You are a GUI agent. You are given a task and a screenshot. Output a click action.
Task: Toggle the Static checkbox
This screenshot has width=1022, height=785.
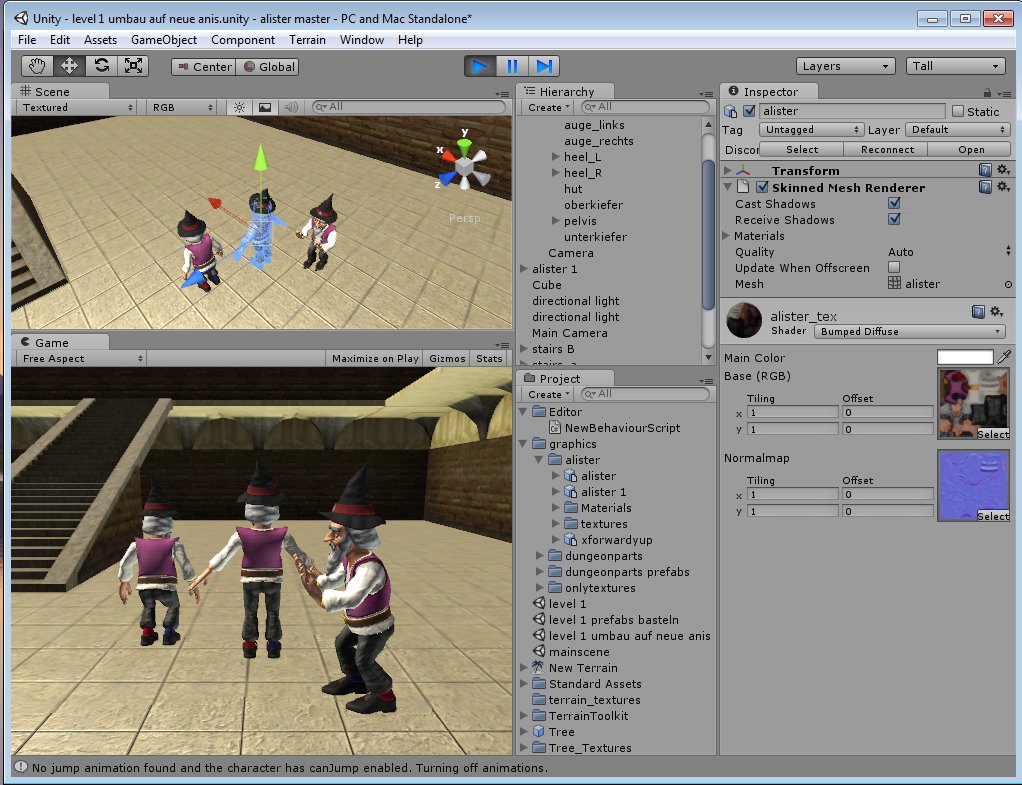tap(958, 112)
